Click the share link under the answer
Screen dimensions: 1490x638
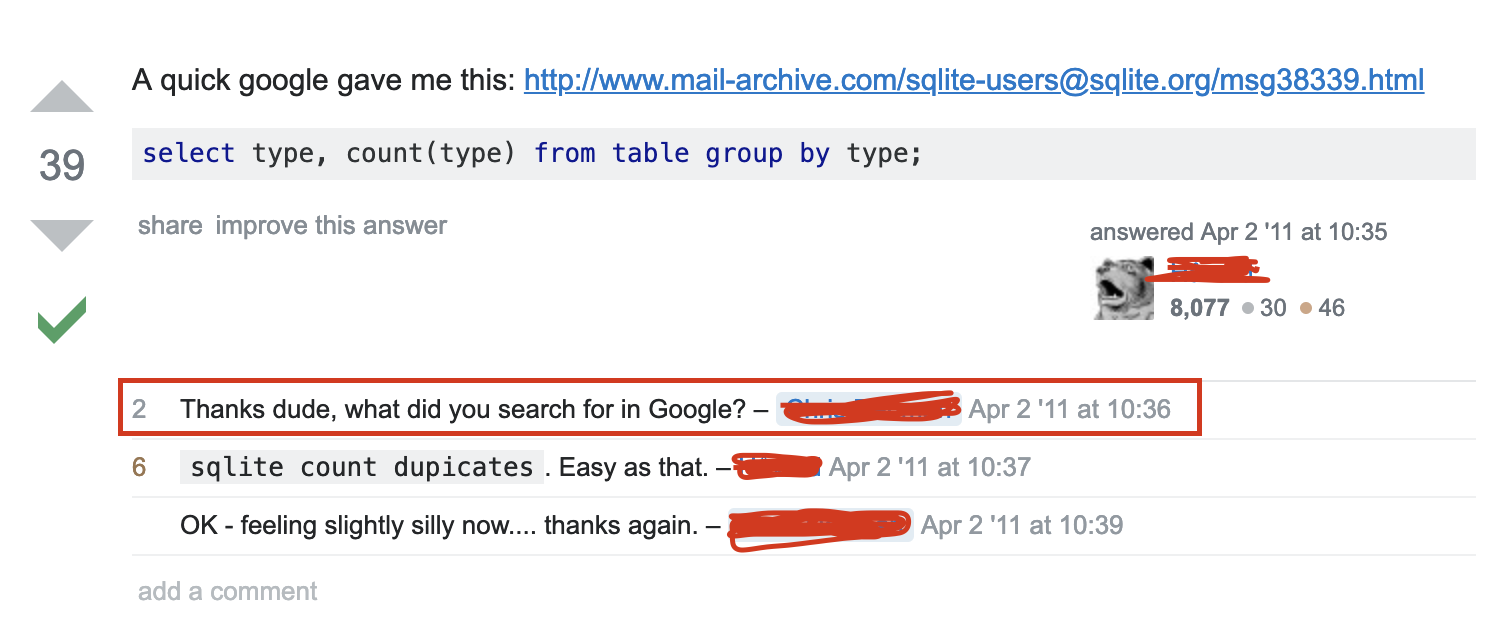[x=170, y=226]
